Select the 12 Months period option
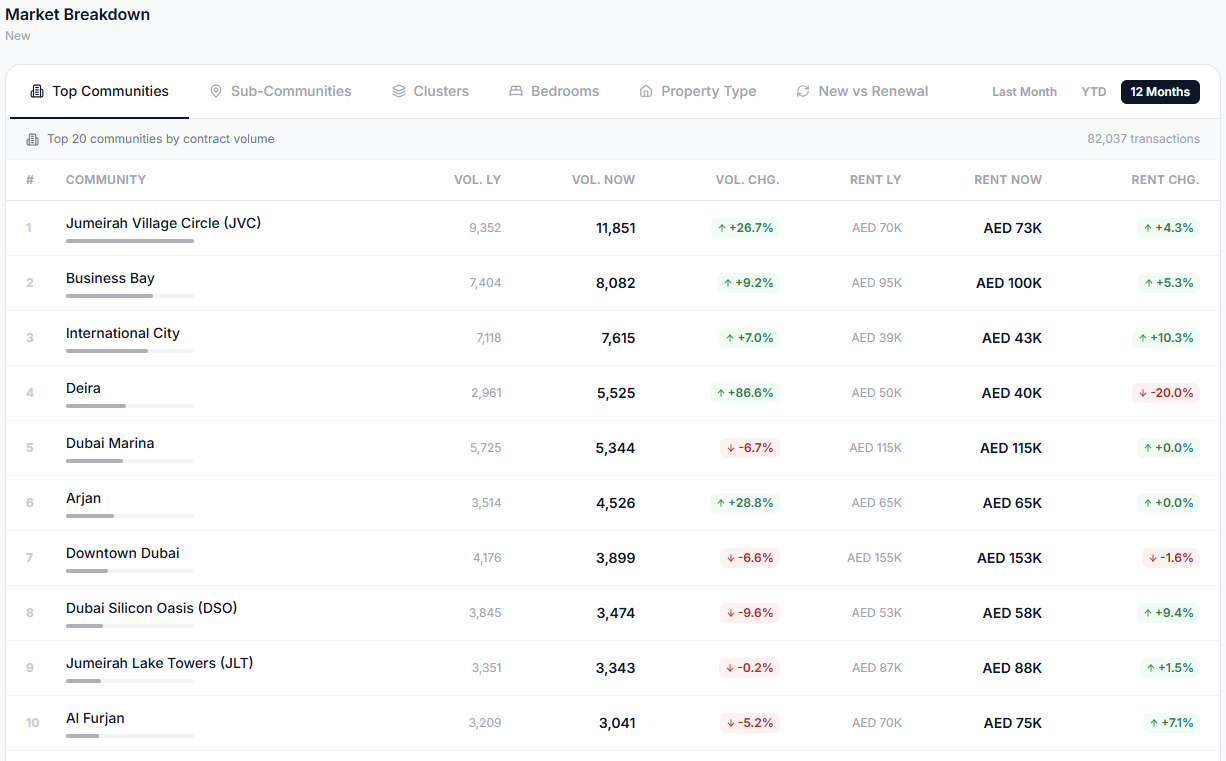Screen dimensions: 1226x761 (1160, 92)
